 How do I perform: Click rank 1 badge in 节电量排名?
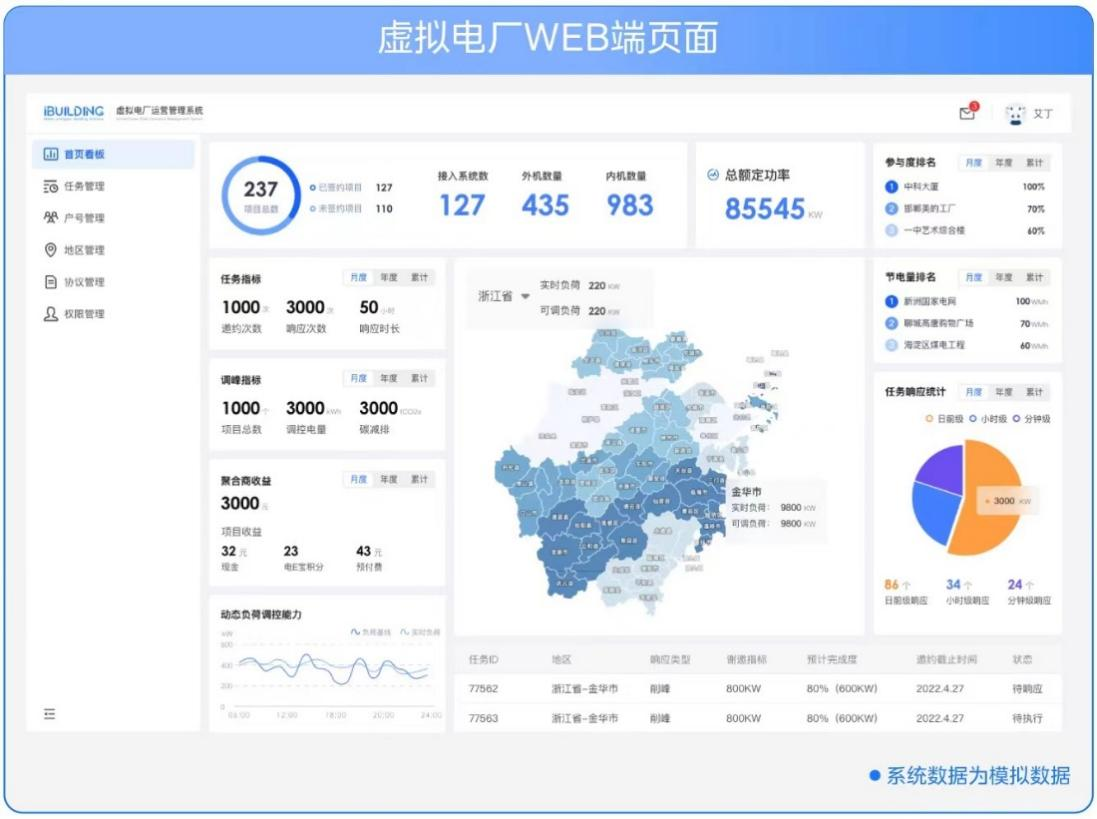[891, 301]
